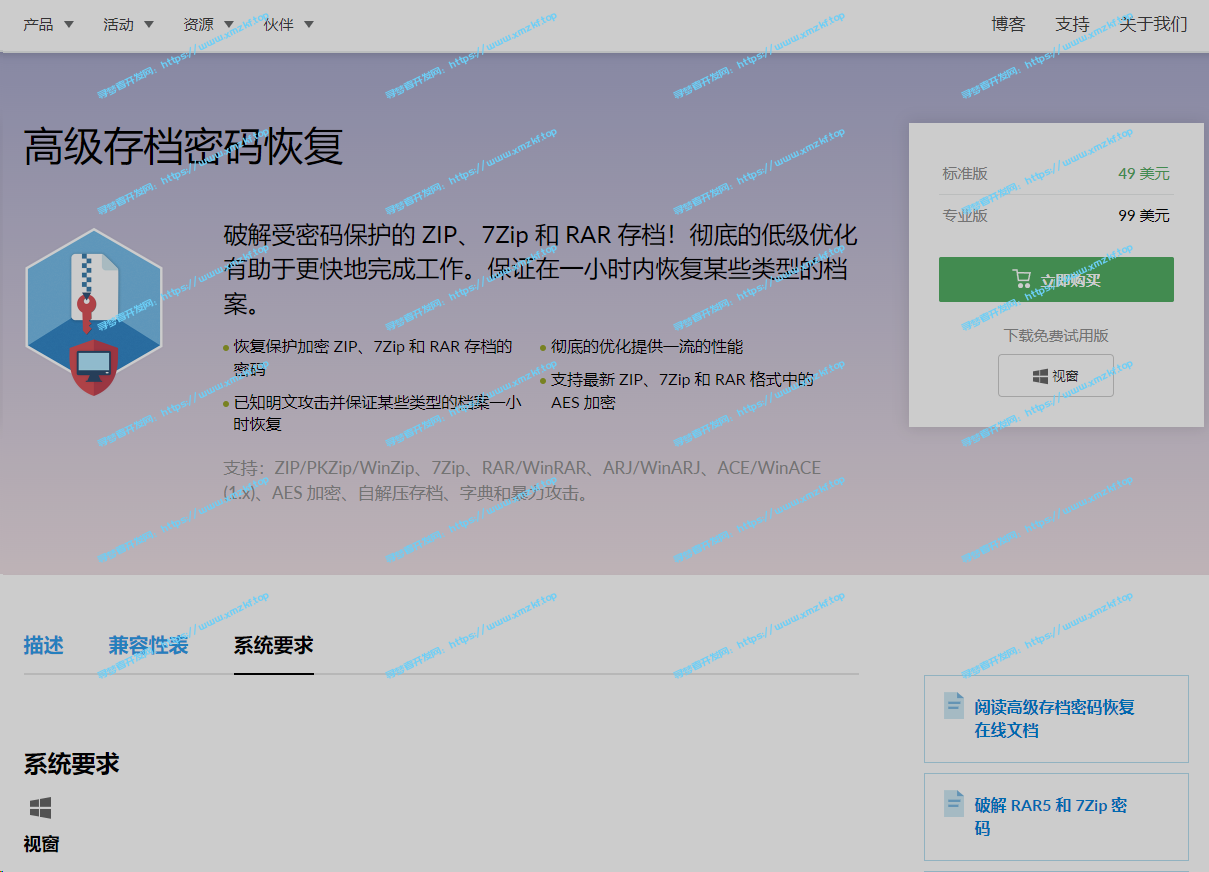Click document icon beside RAR5 article
This screenshot has width=1209, height=872.
[x=954, y=803]
